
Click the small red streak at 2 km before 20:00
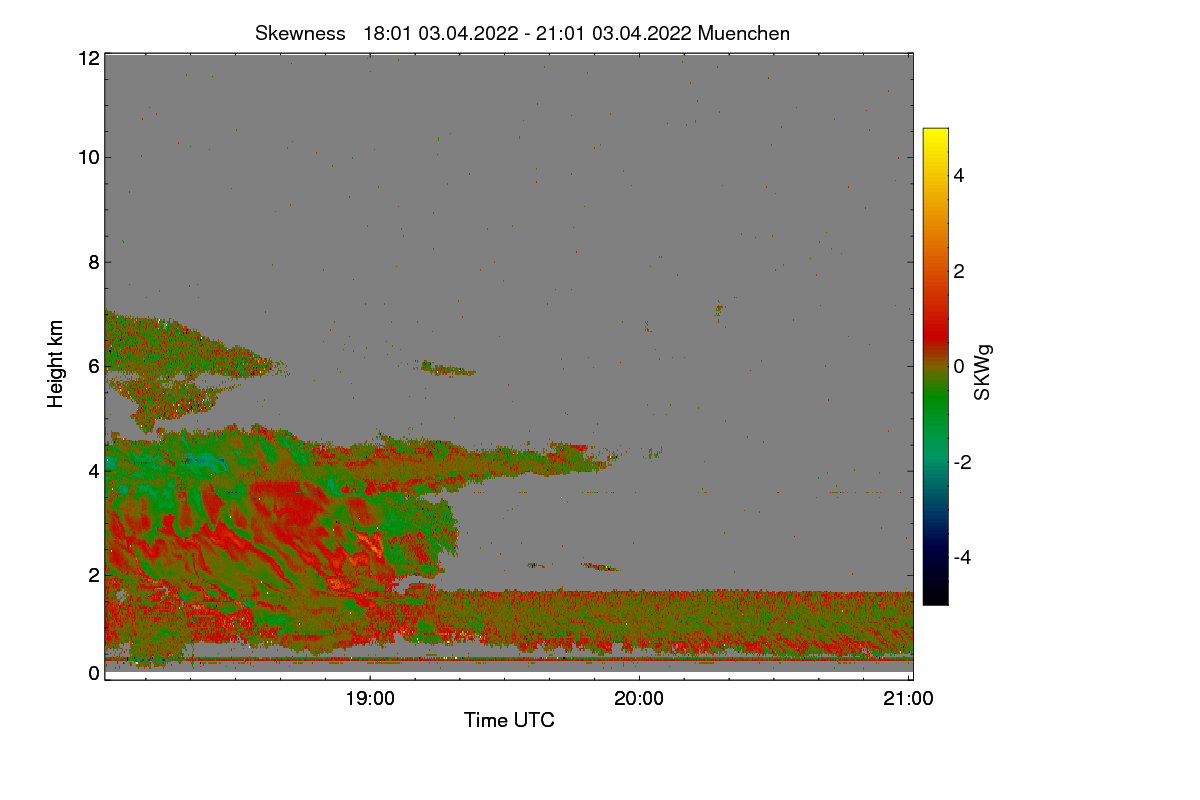point(601,567)
